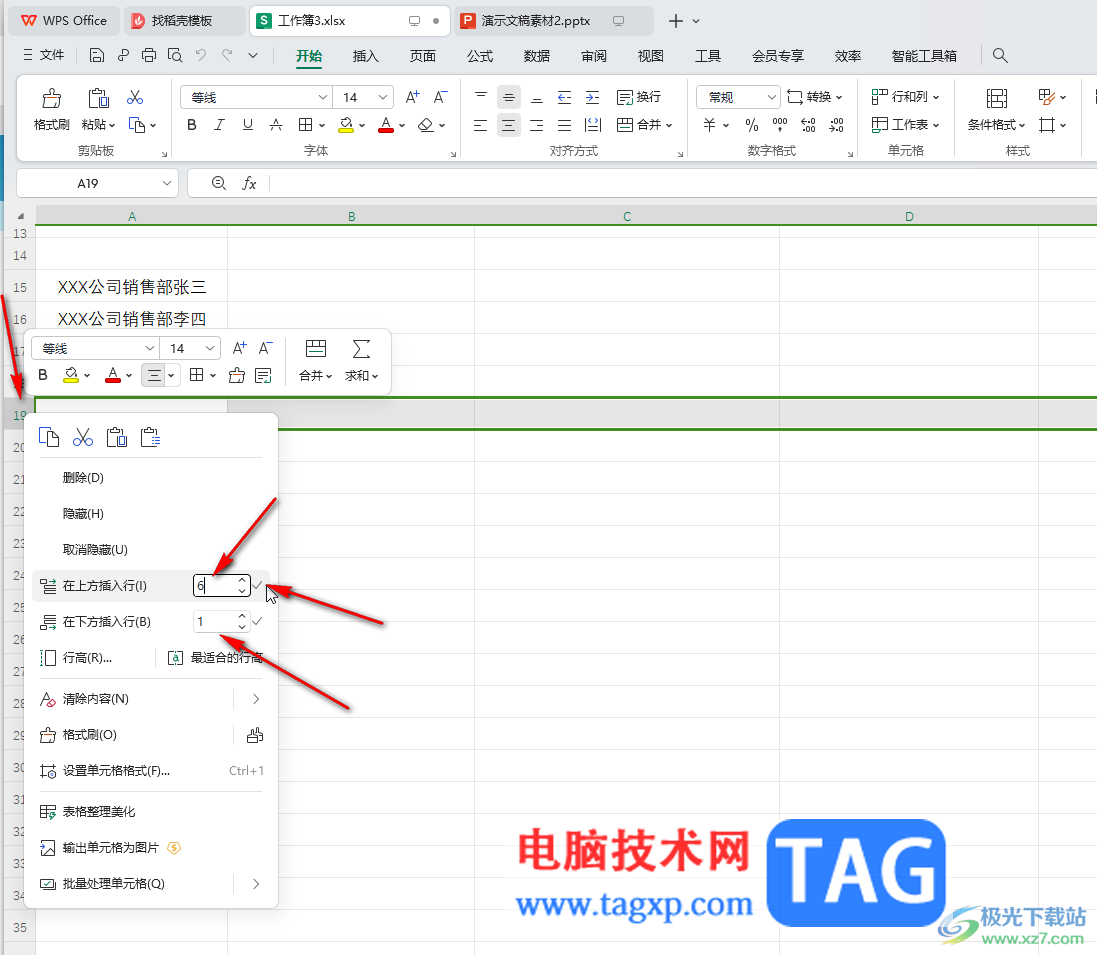Click the Wrap Text 换行 button
The image size is (1097, 955).
click(x=639, y=97)
